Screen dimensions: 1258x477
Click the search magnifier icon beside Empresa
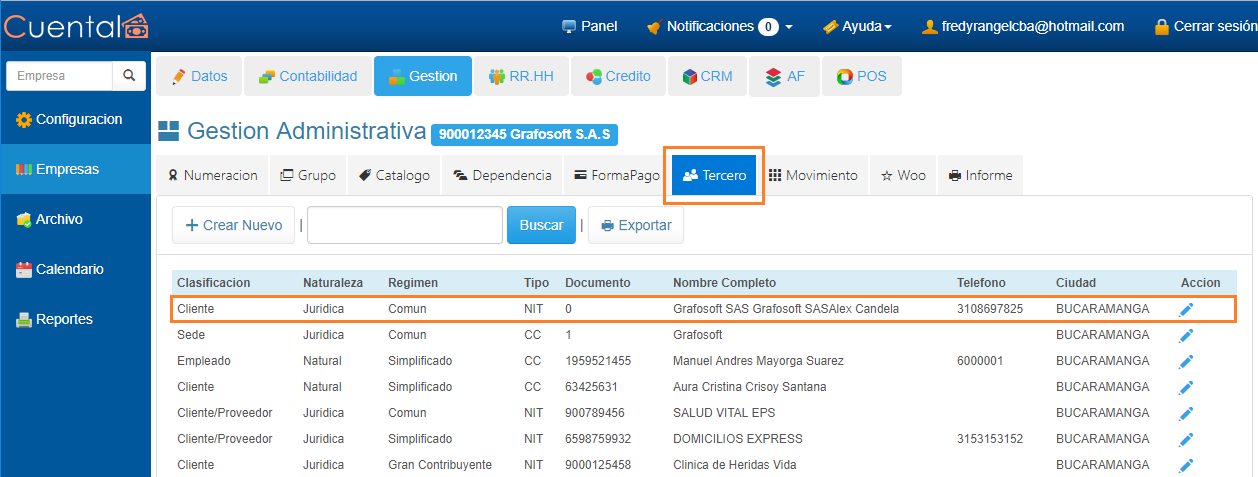pyautogui.click(x=128, y=76)
